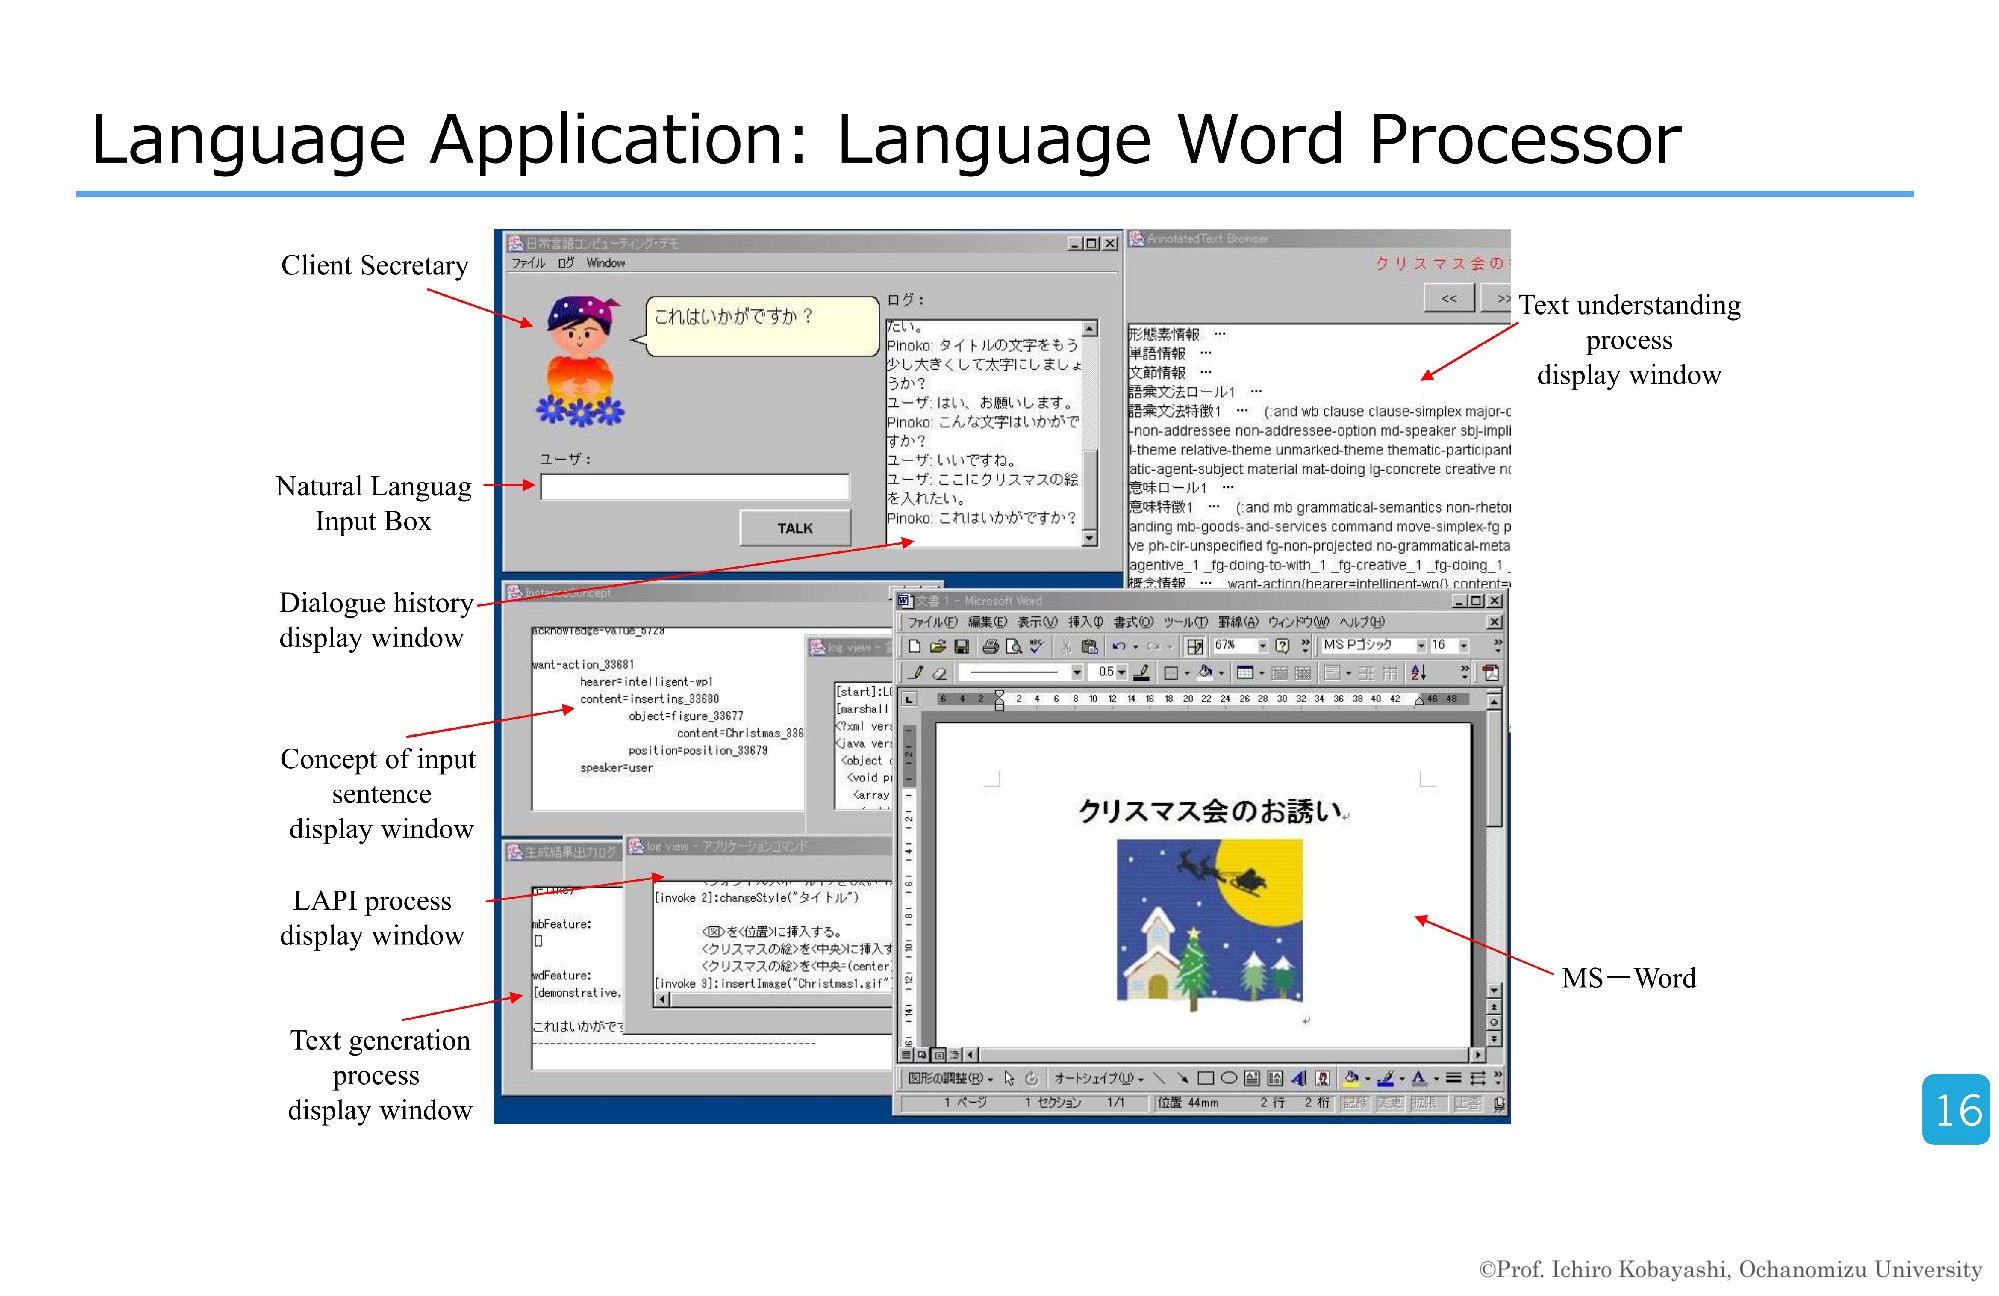Insert WordArt from drawing toolbar
This screenshot has width=1999, height=1296.
(1298, 1078)
